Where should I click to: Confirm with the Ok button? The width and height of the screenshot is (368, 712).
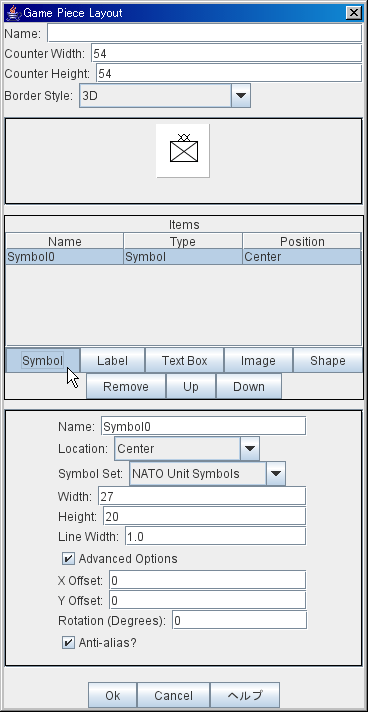click(112, 695)
